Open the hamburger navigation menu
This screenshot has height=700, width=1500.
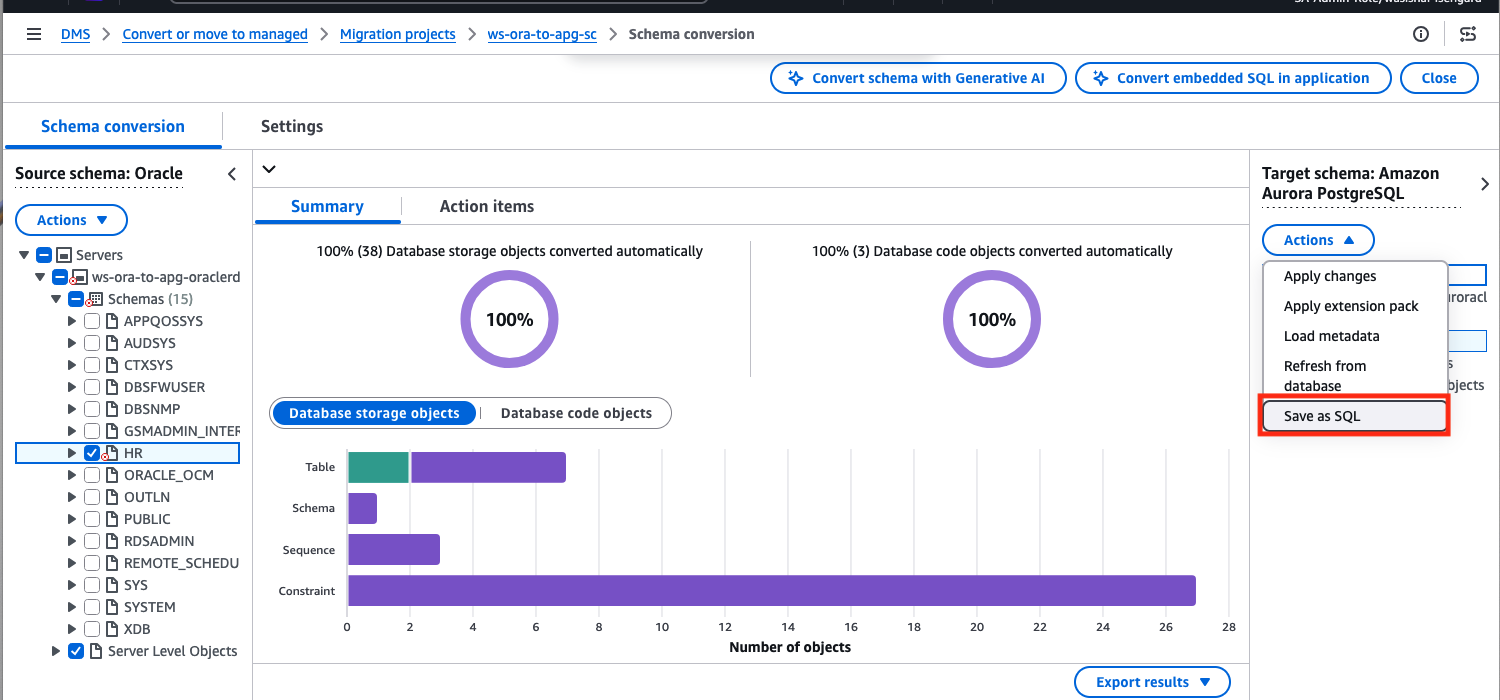[x=34, y=34]
